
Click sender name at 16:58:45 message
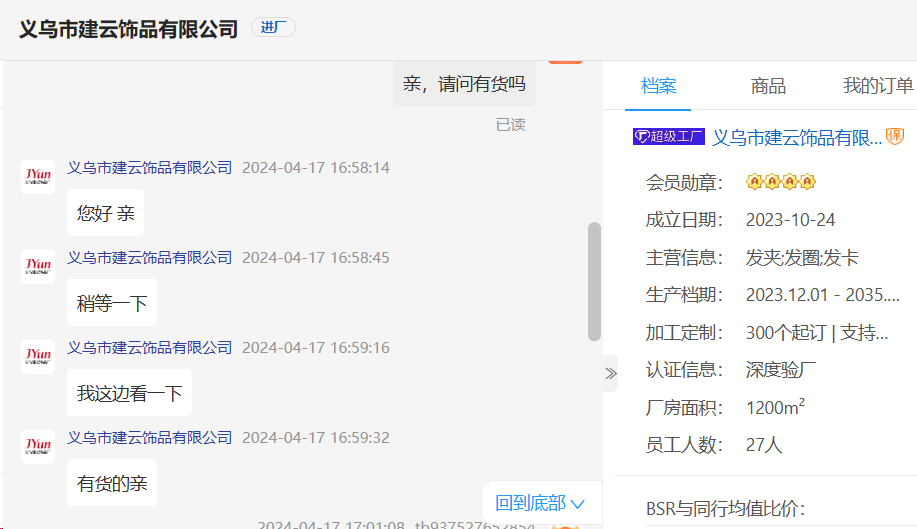(150, 258)
